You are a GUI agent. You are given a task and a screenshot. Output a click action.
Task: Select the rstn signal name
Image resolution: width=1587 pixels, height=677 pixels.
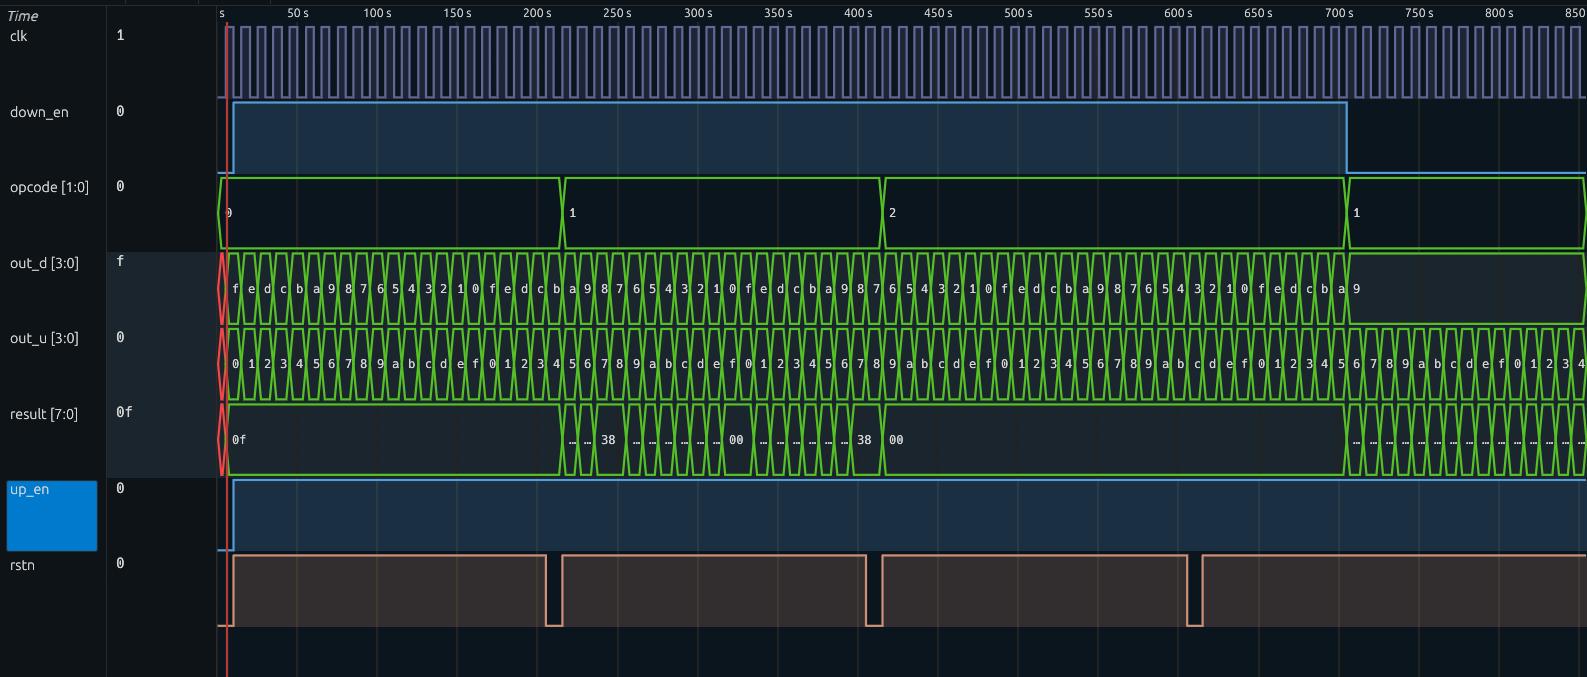click(x=22, y=565)
